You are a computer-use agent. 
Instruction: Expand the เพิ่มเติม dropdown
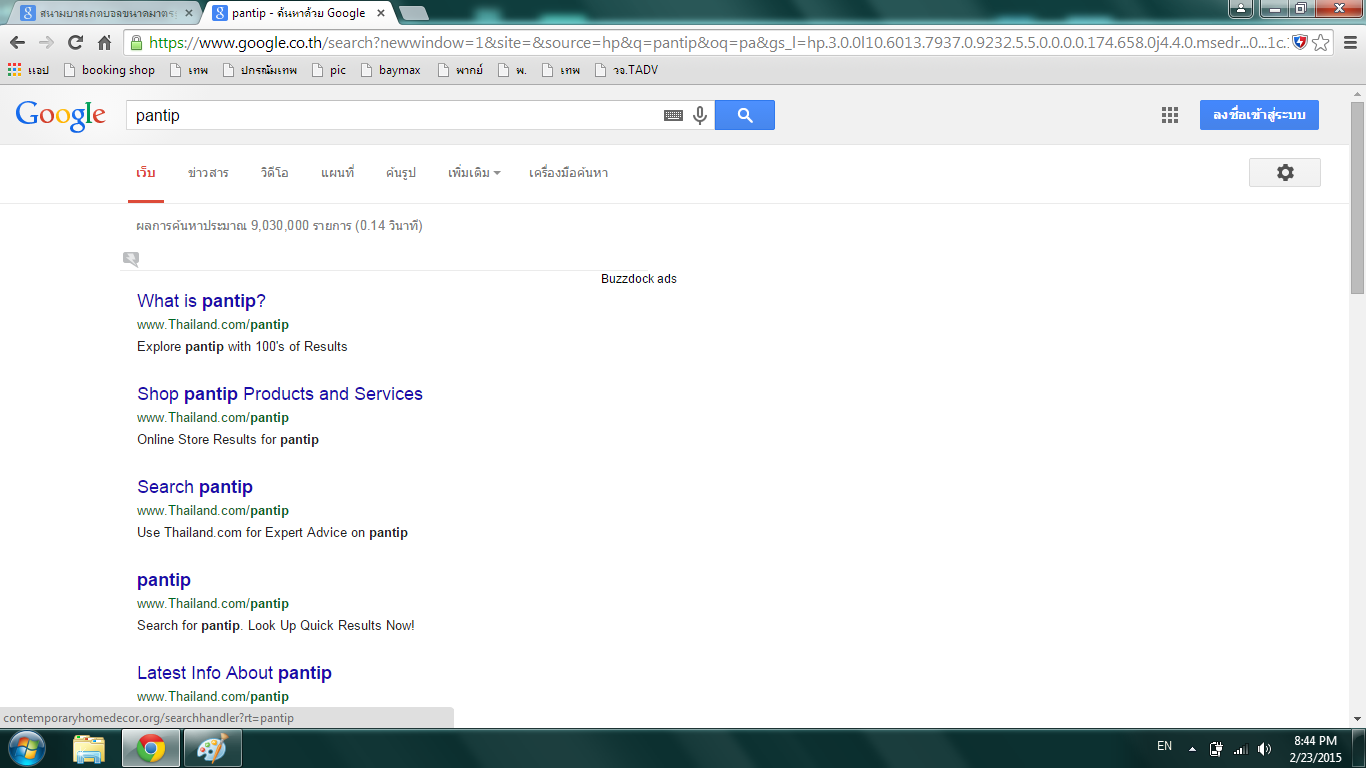(474, 173)
